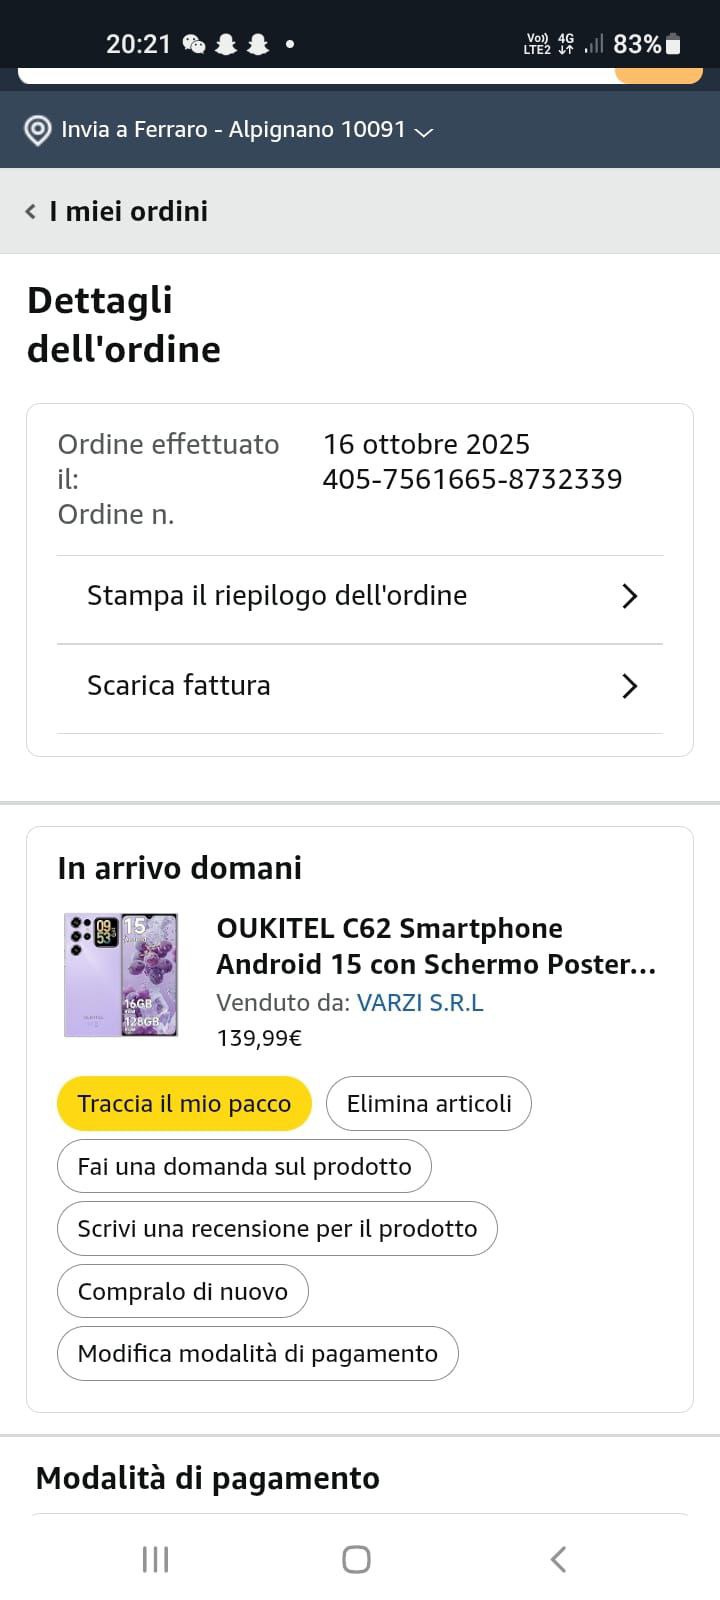This screenshot has height=1600, width=720.
Task: Expand the delivery address dropdown chevron
Action: (424, 132)
